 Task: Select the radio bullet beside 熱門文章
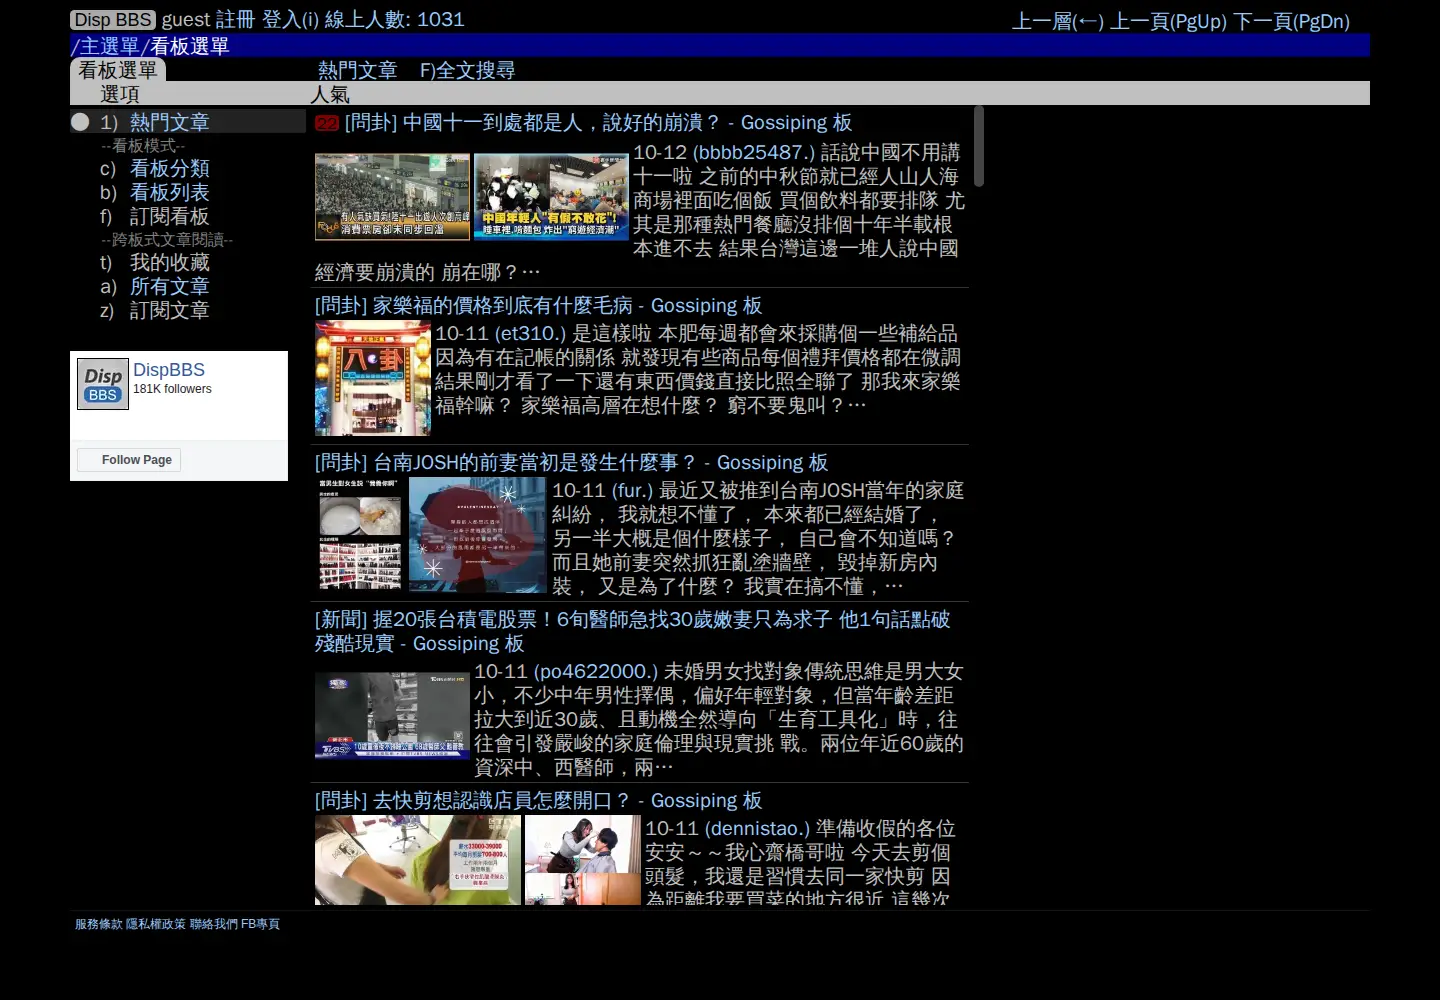pos(80,122)
